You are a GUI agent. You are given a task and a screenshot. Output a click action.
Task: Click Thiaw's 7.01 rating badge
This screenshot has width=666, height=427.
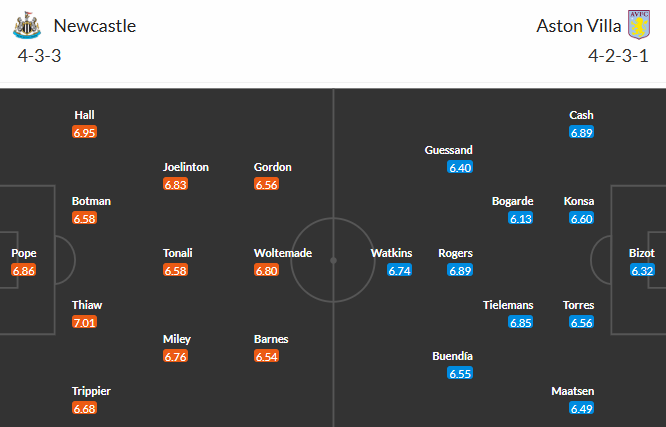pyautogui.click(x=85, y=322)
